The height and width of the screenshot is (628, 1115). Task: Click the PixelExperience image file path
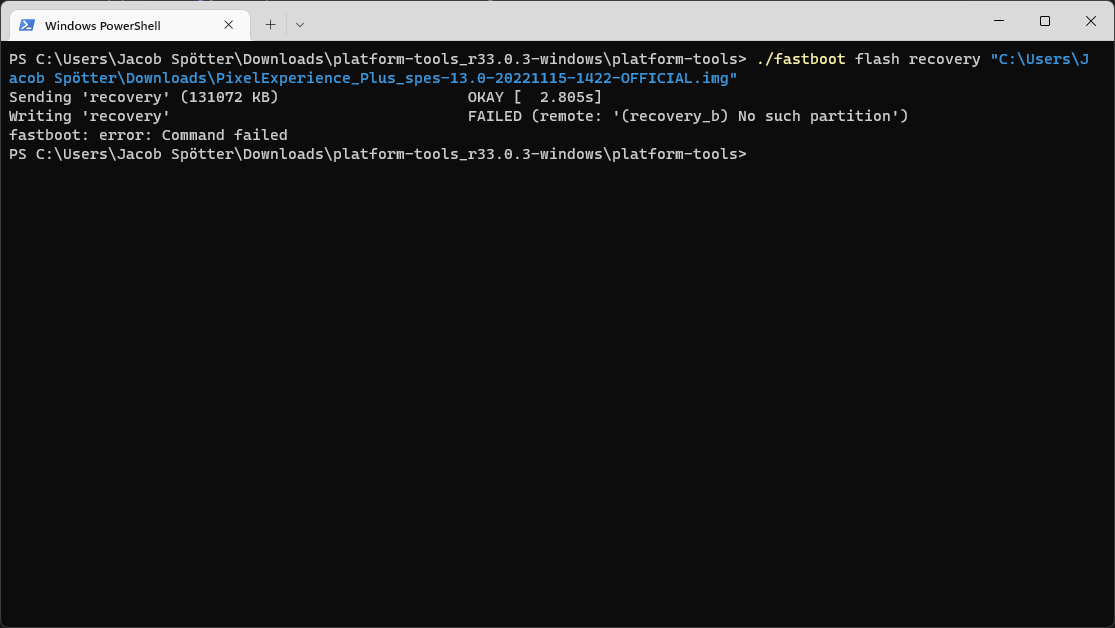click(x=373, y=78)
